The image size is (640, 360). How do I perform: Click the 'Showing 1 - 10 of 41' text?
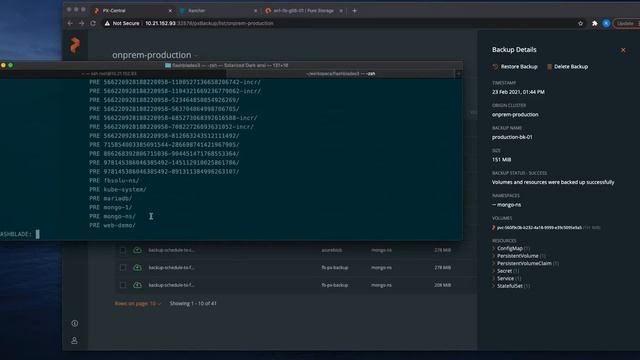click(x=193, y=304)
